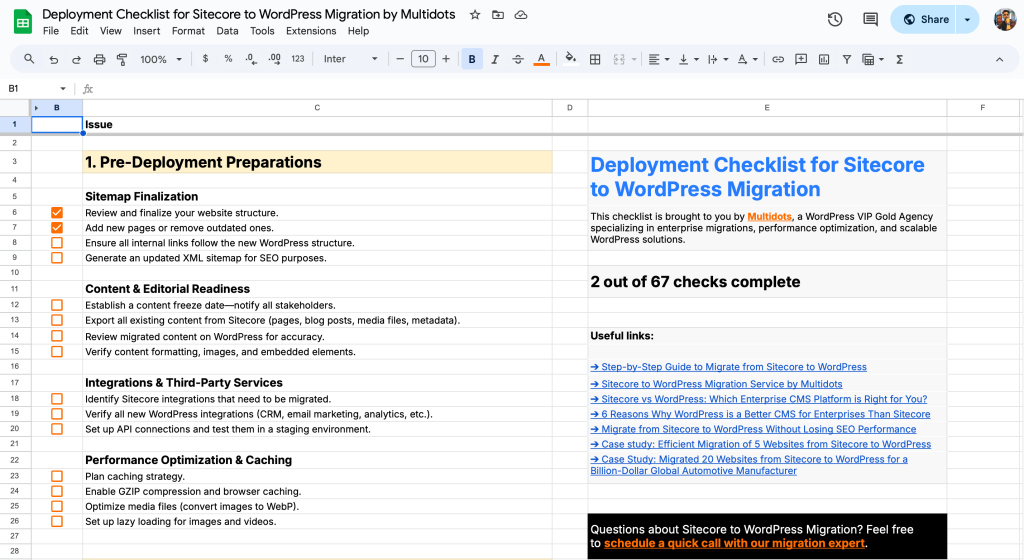Open the fill color picker

pos(570,59)
